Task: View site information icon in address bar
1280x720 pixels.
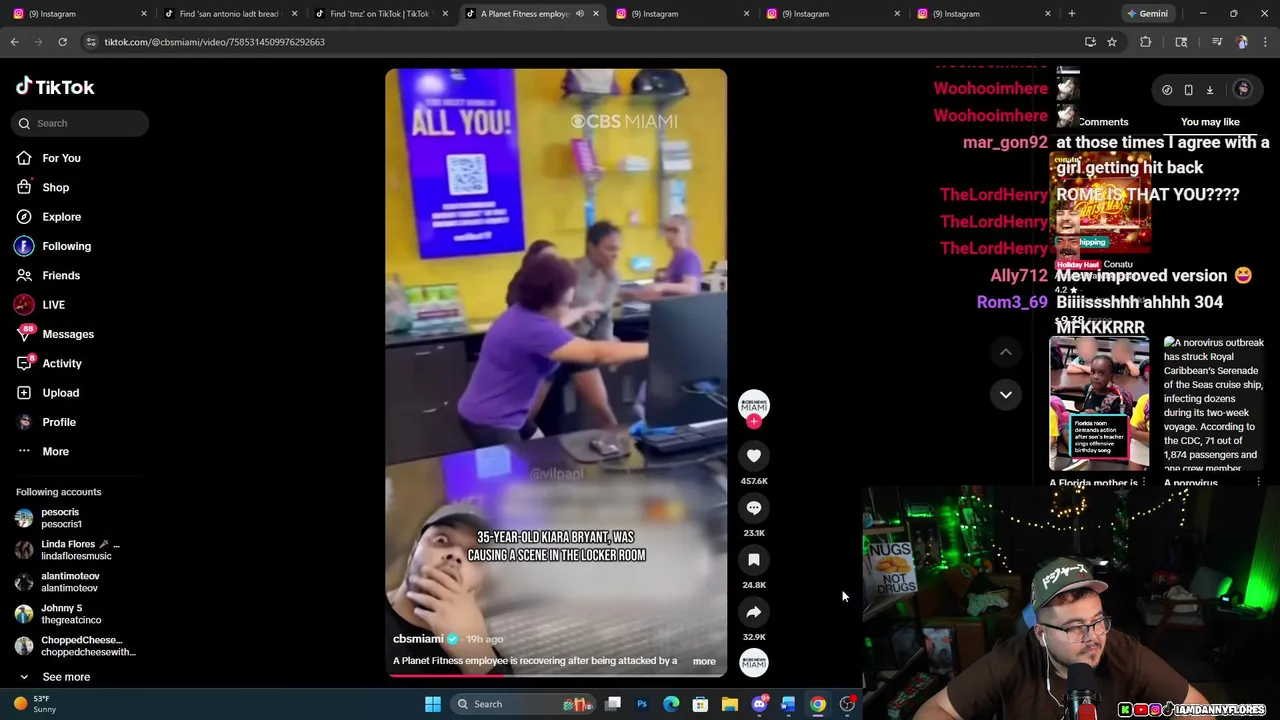Action: [x=91, y=42]
